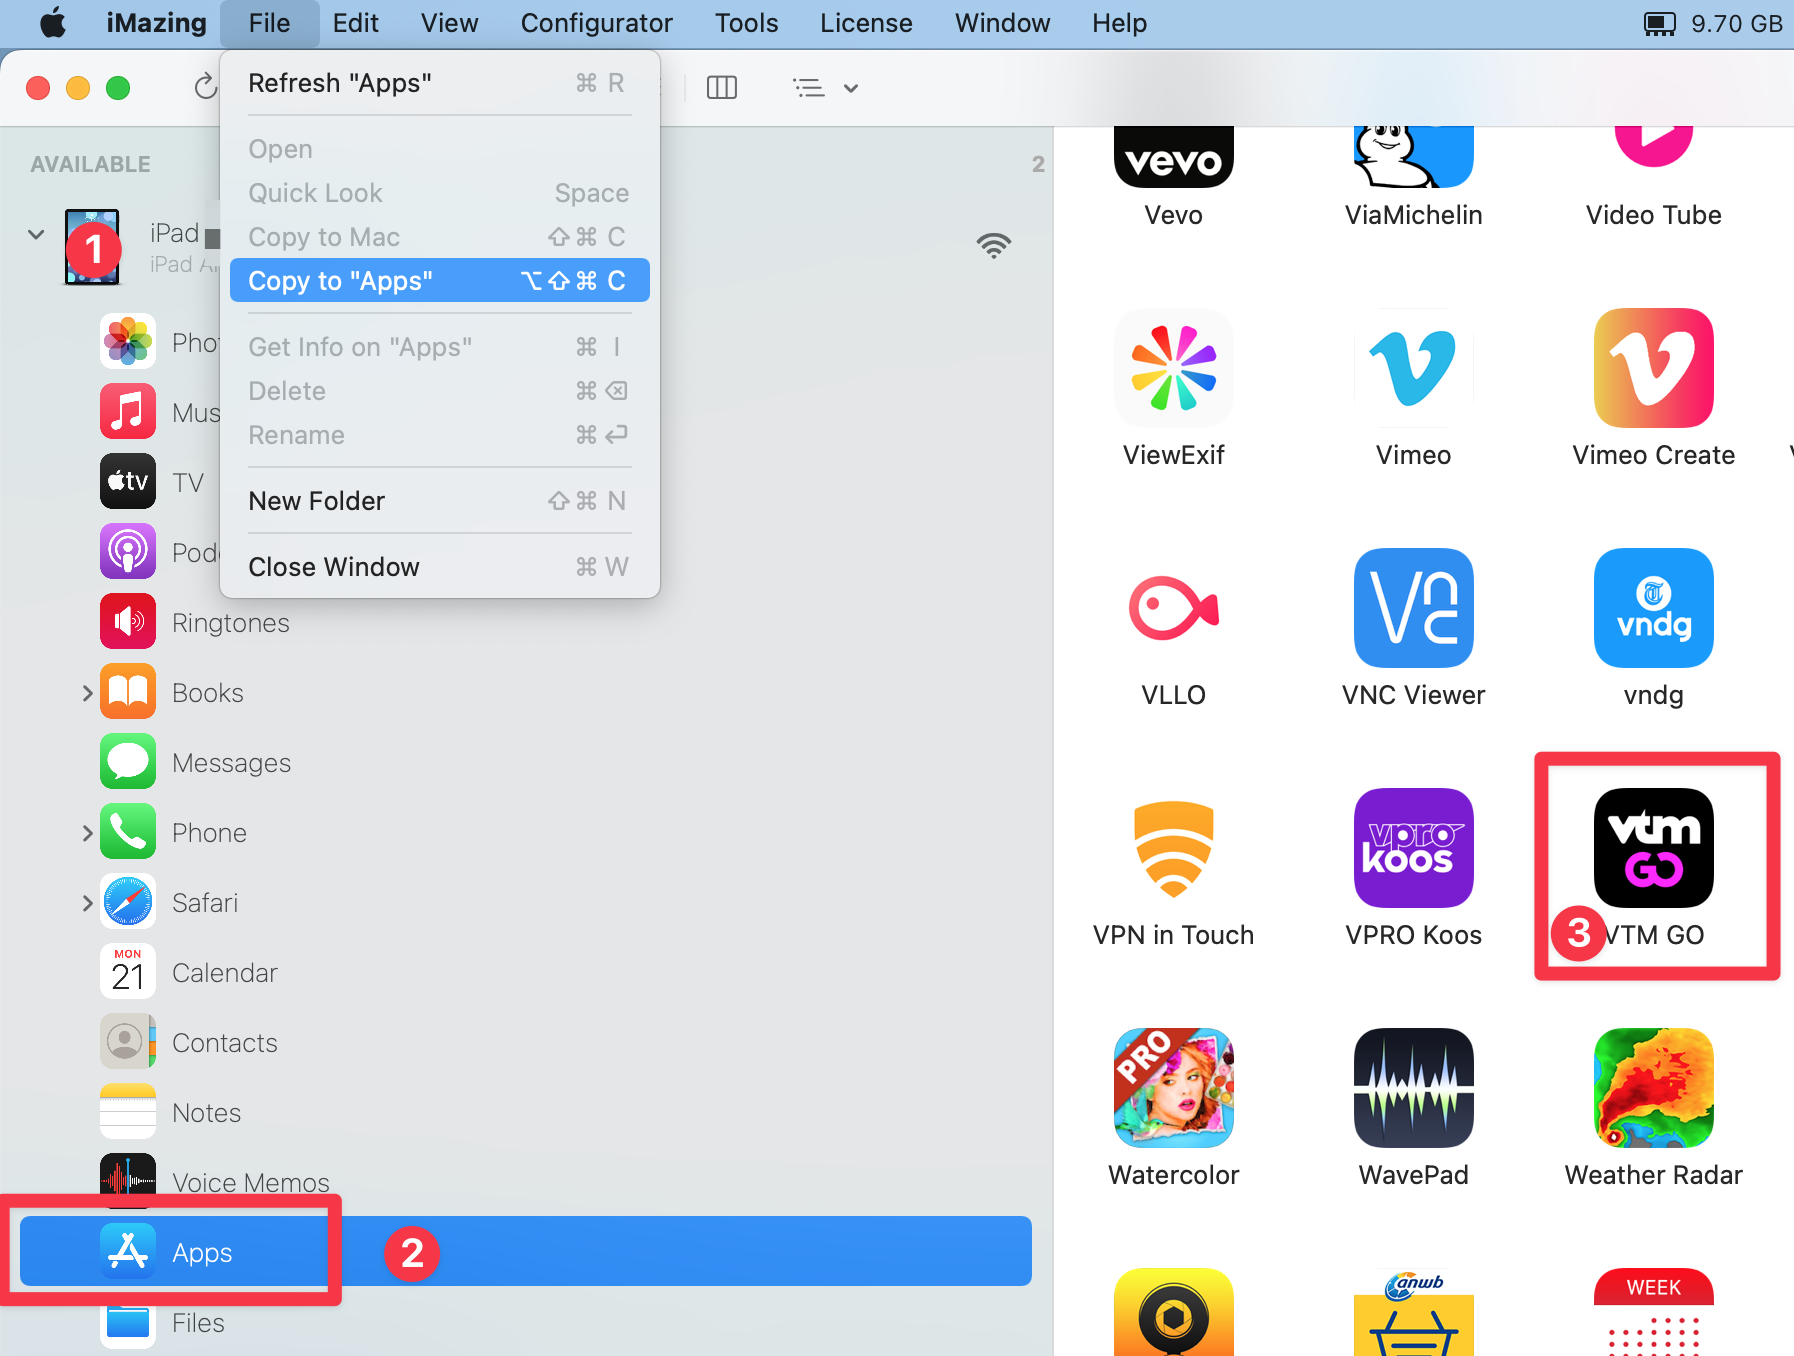Choose Copy to "Apps" menu item
Screen dimensions: 1794x1356
tap(439, 281)
